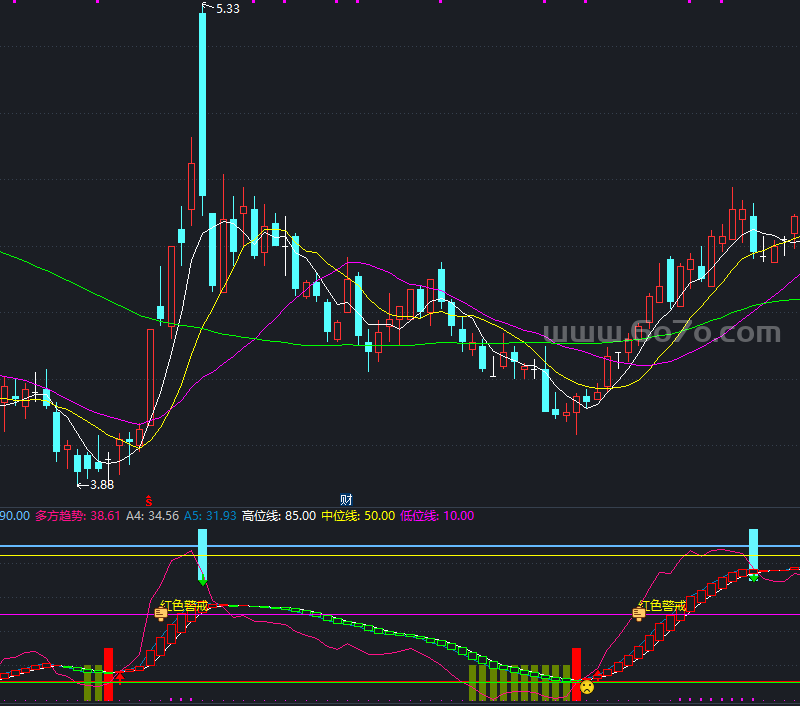The height and width of the screenshot is (706, 800).
Task: Select the 中位线: 50.00 legend entry
Action: pos(358,516)
